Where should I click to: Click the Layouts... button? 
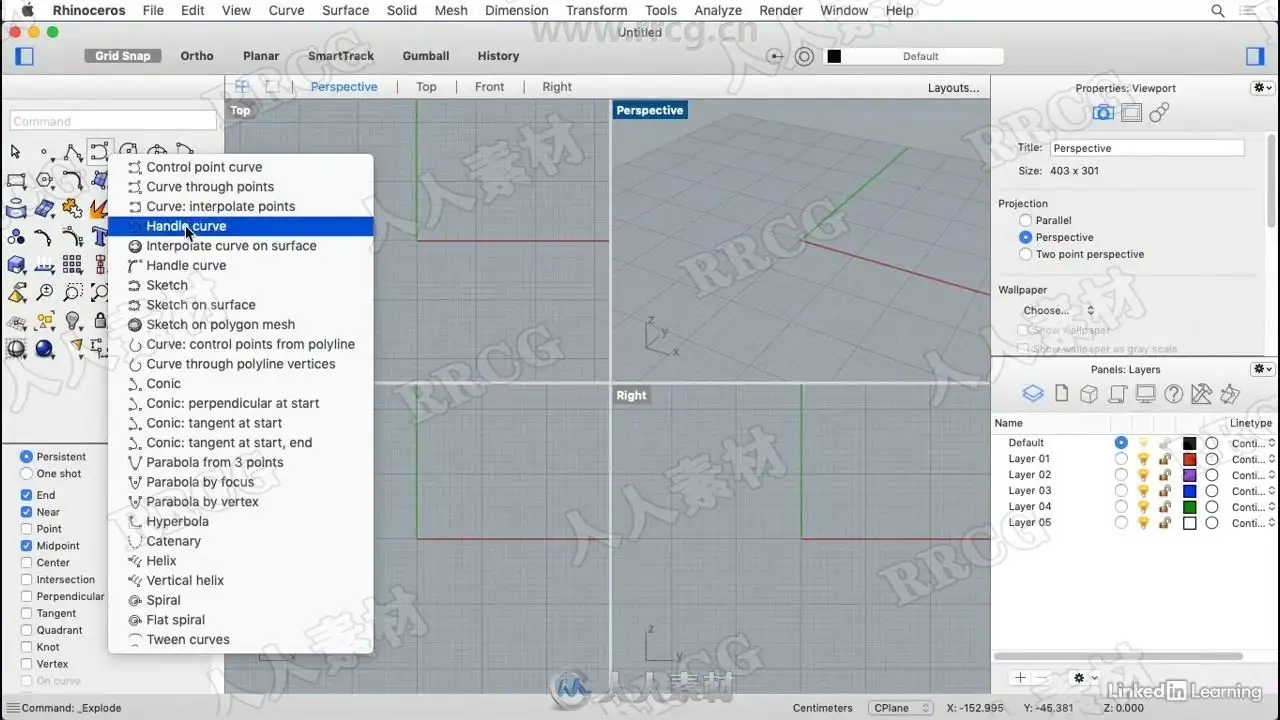coord(953,88)
